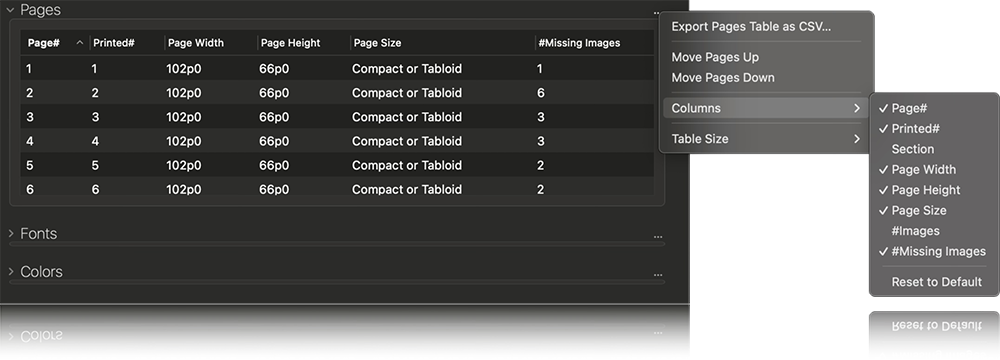Click missing images value 6
The image size is (1000, 360).
(x=541, y=93)
